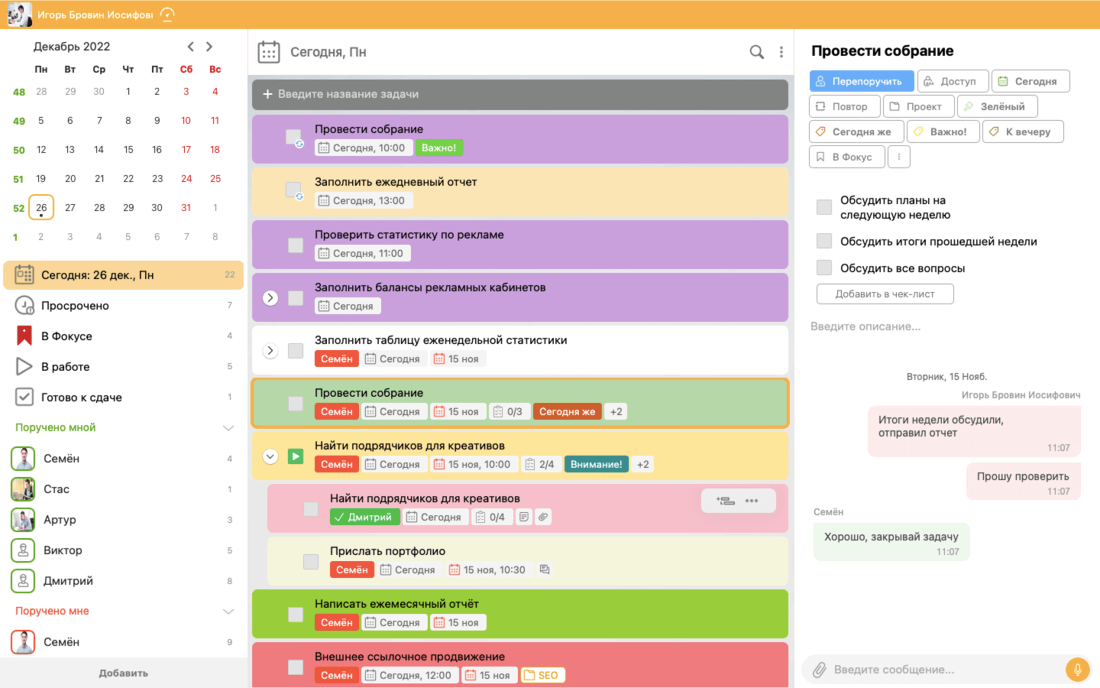Click the checklist counter '2/4' badge
The image size is (1100, 688).
pos(540,464)
